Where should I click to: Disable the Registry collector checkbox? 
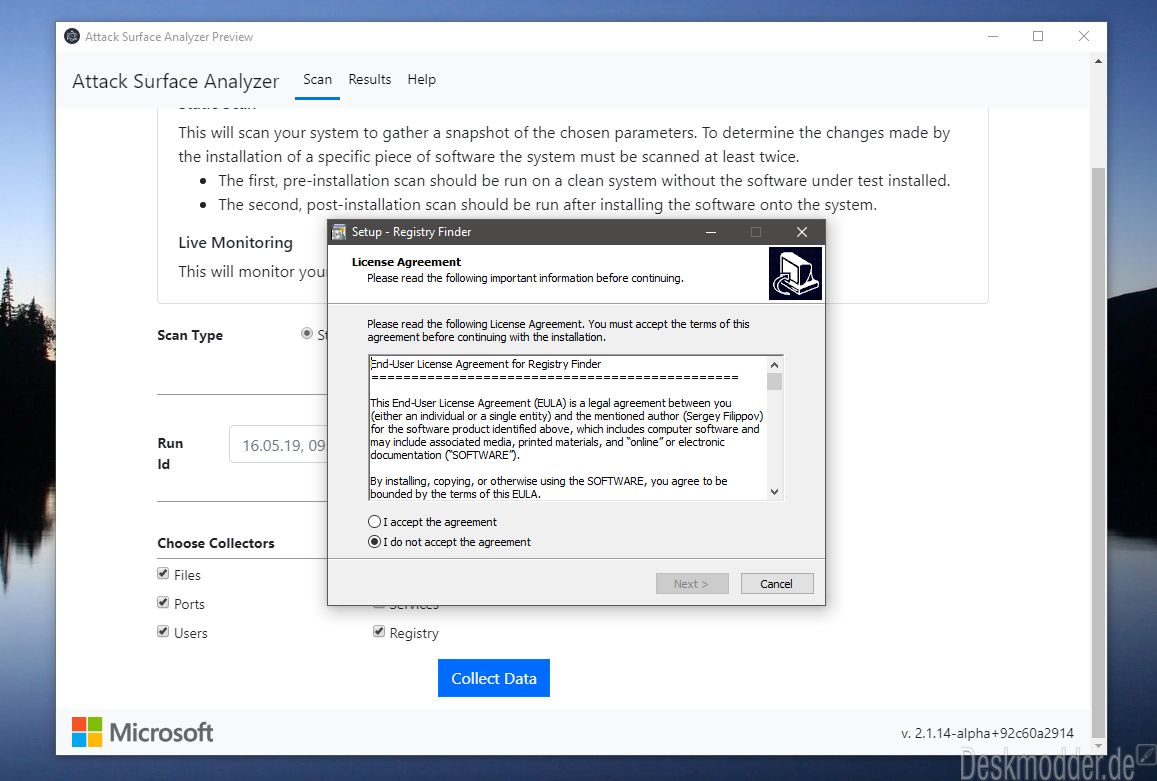379,631
